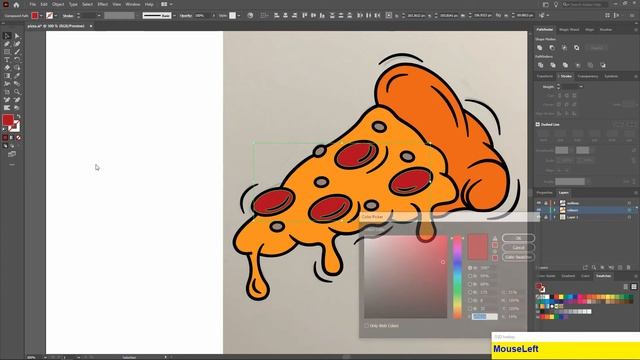Click the red fill color box in toolbar

(x=8, y=120)
